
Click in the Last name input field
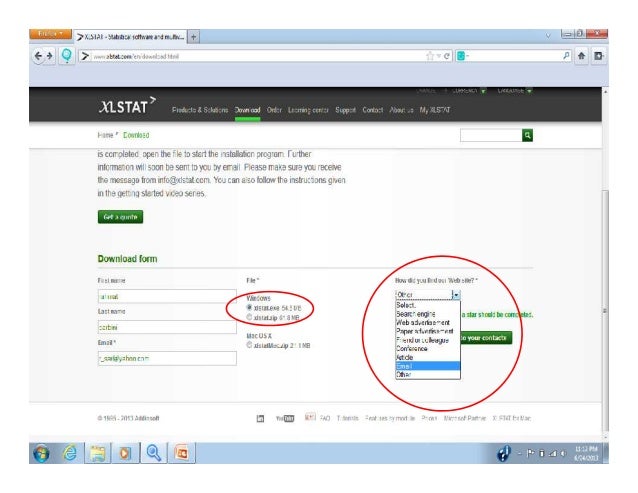[x=167, y=327]
